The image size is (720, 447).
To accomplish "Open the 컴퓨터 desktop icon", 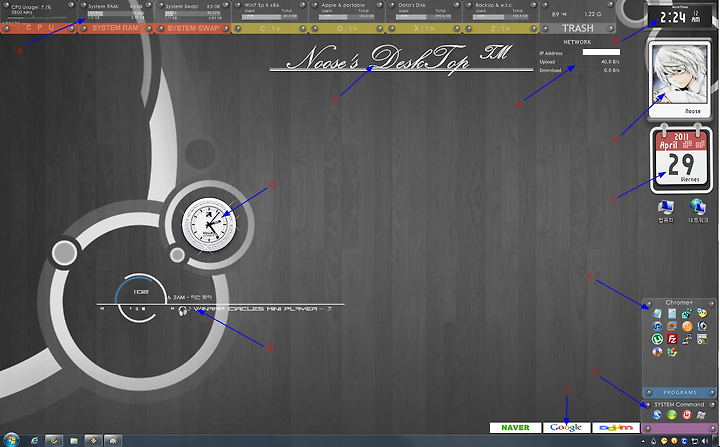I will pyautogui.click(x=665, y=212).
